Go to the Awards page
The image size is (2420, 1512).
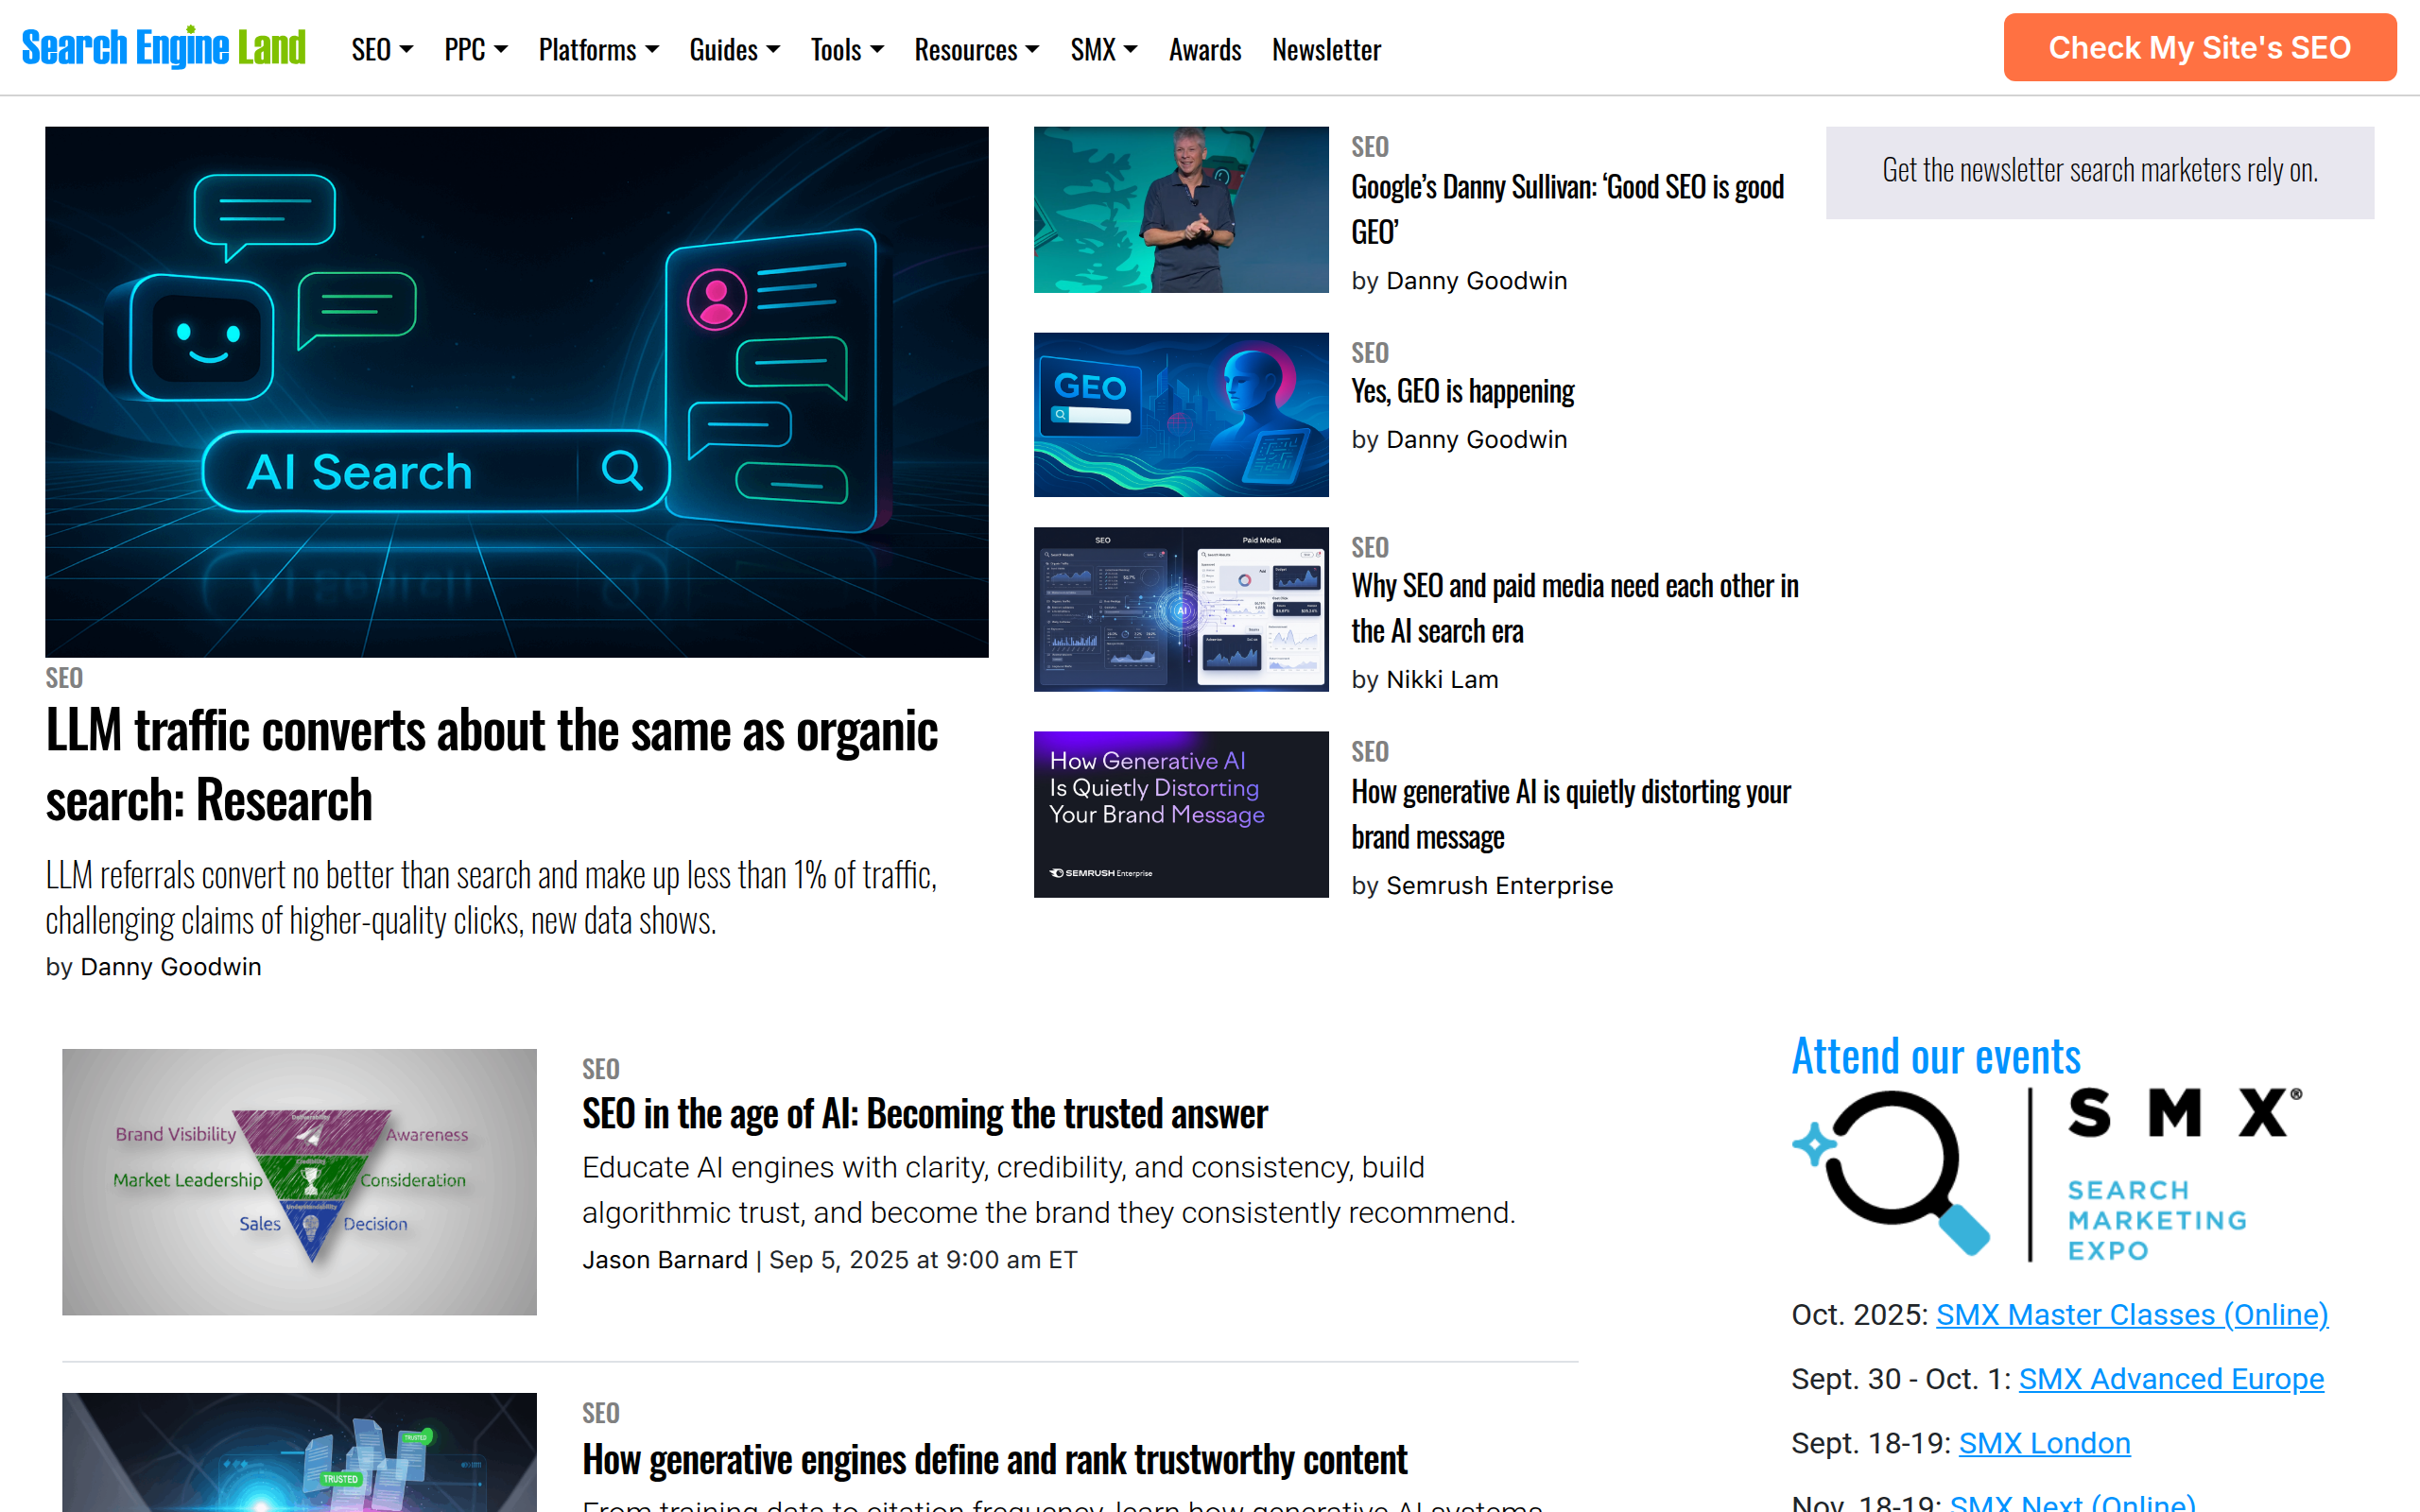tap(1205, 49)
